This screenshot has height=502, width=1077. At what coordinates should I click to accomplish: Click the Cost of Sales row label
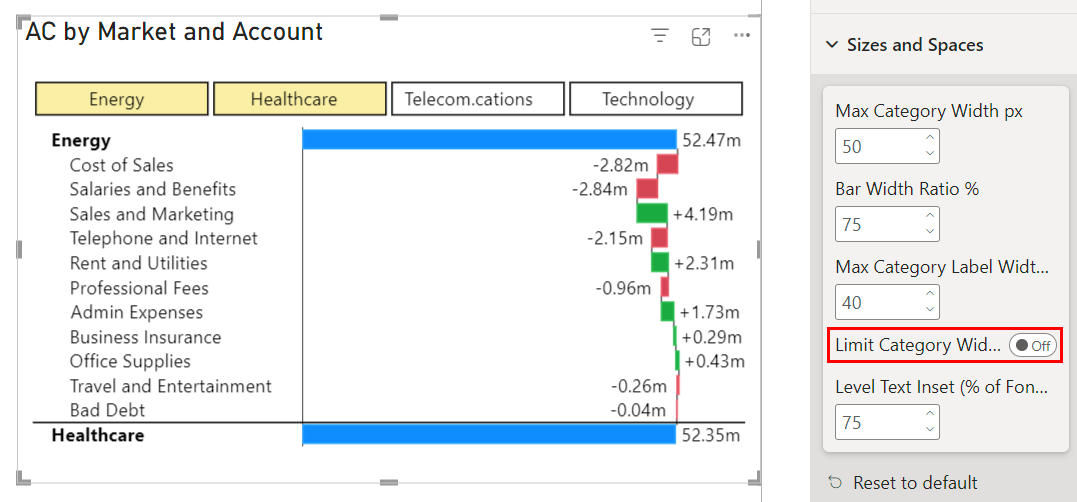click(121, 165)
